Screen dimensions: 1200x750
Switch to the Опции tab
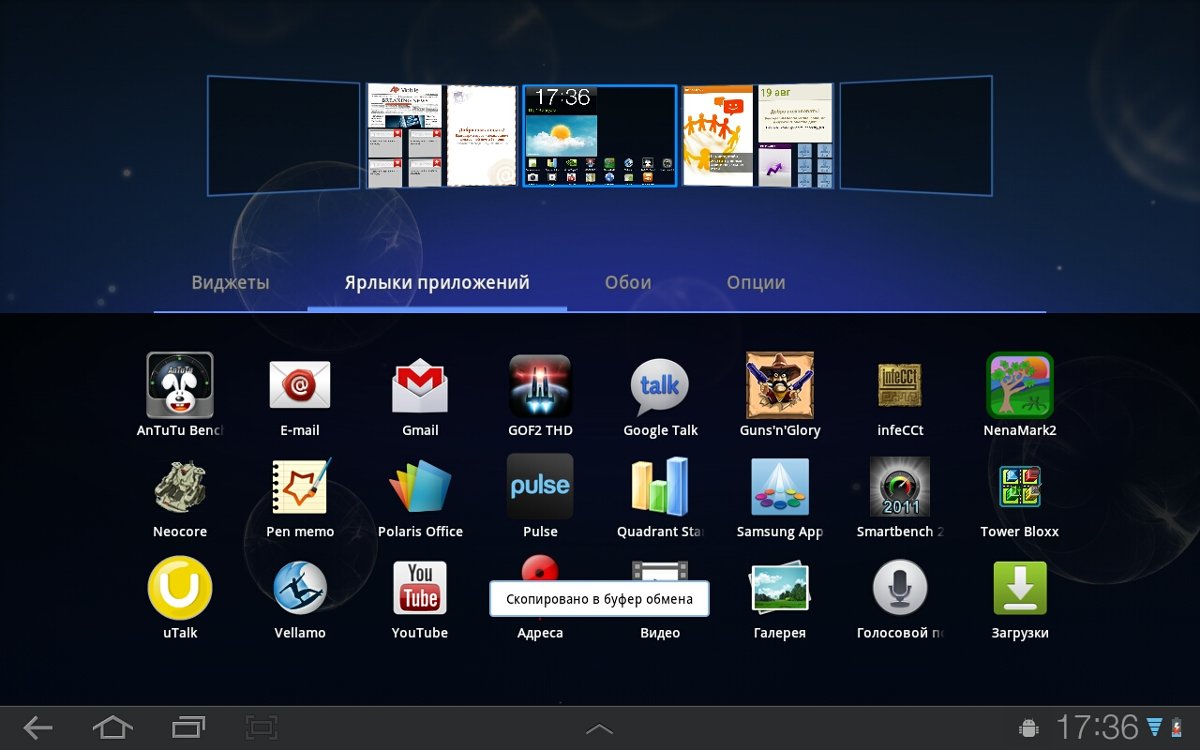[756, 283]
